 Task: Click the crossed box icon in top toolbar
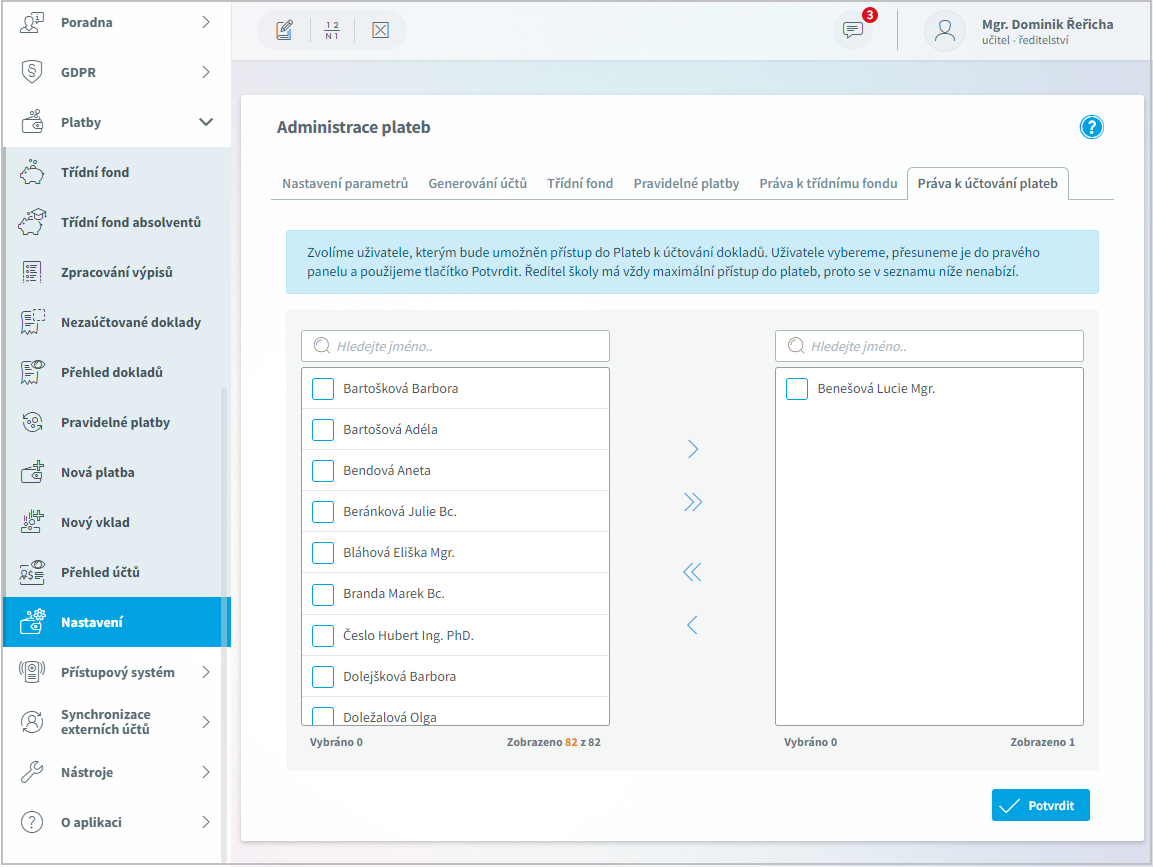[x=380, y=30]
